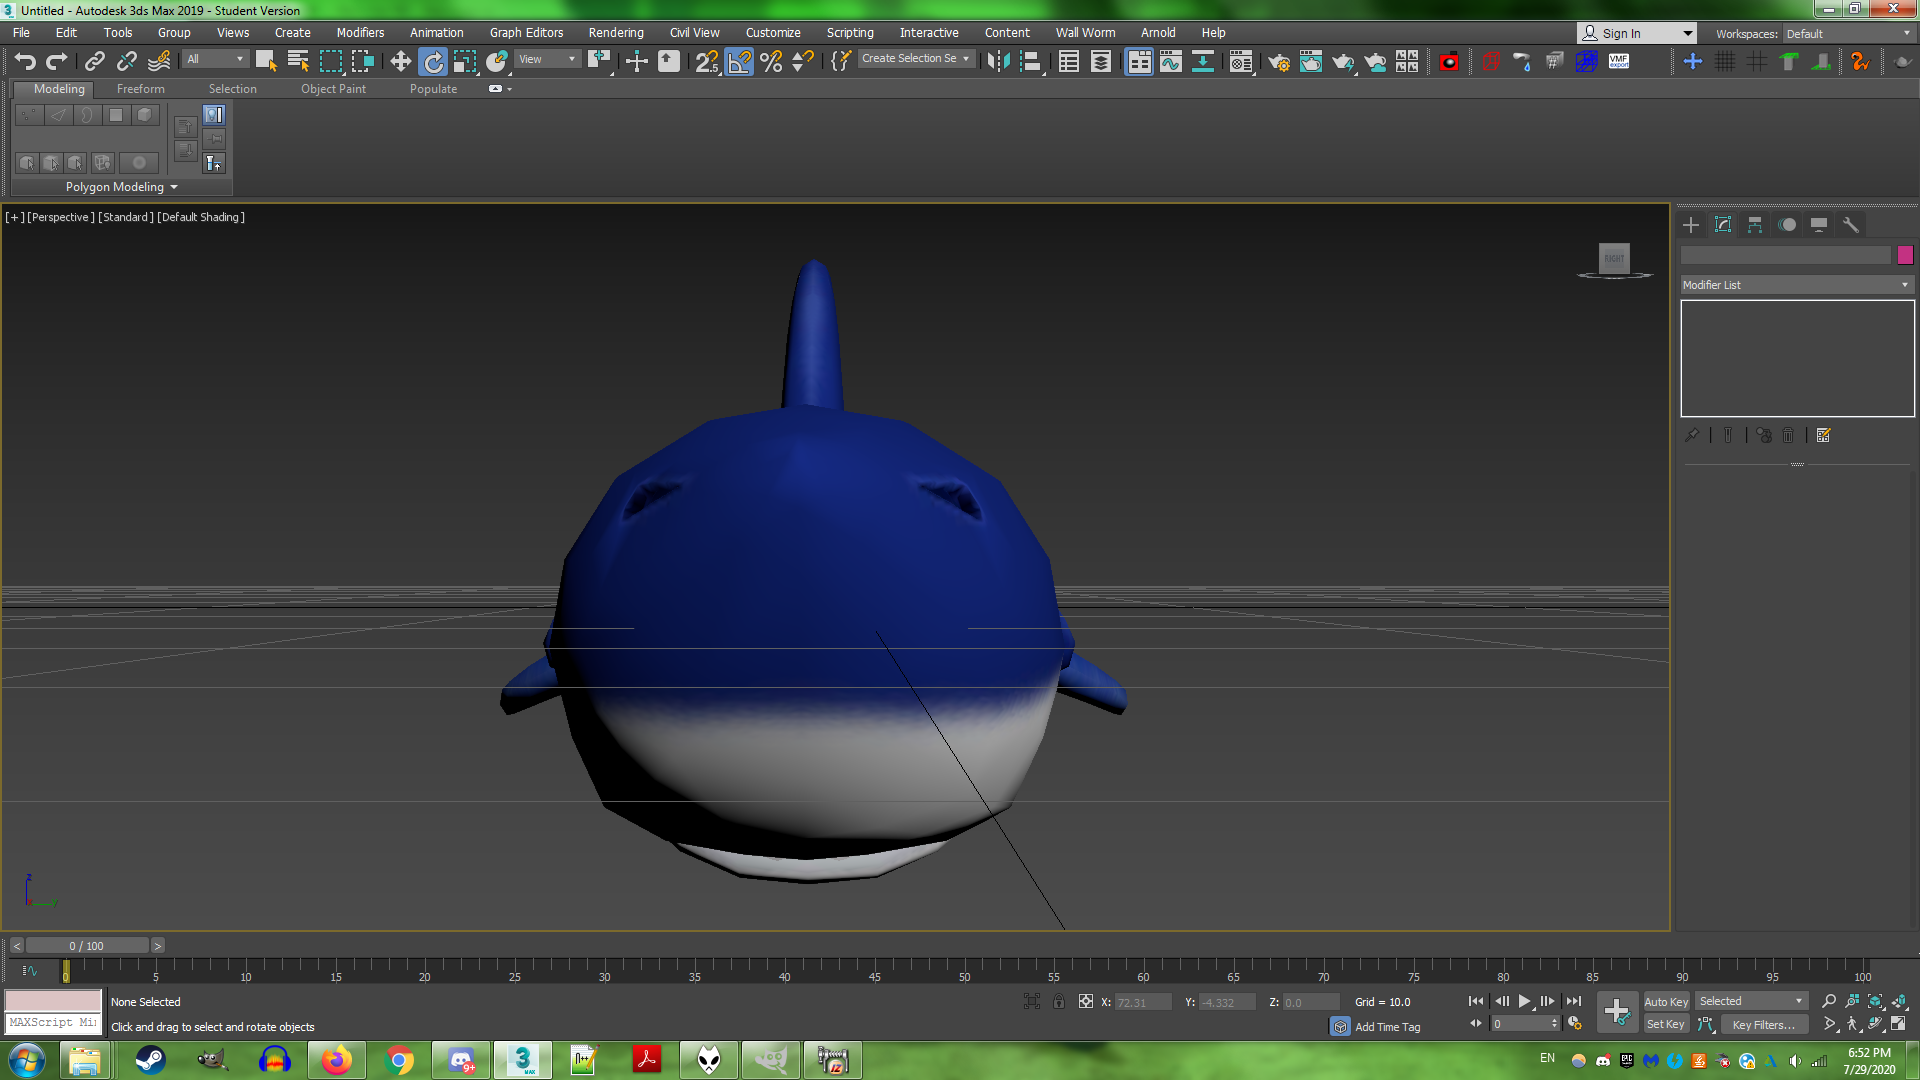Click the VMF export icon
Screen dimensions: 1920x1080
click(x=1619, y=62)
